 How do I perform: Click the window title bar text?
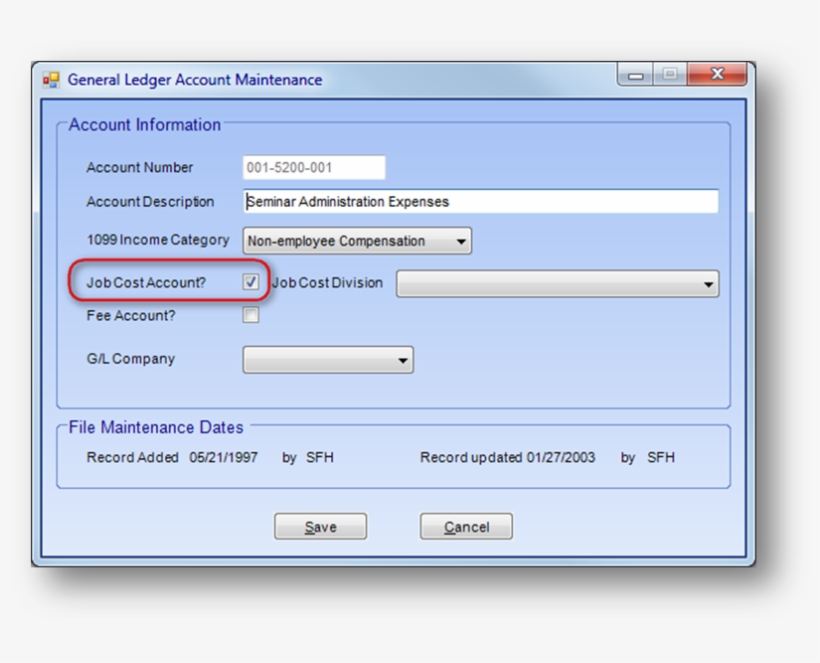[x=195, y=80]
